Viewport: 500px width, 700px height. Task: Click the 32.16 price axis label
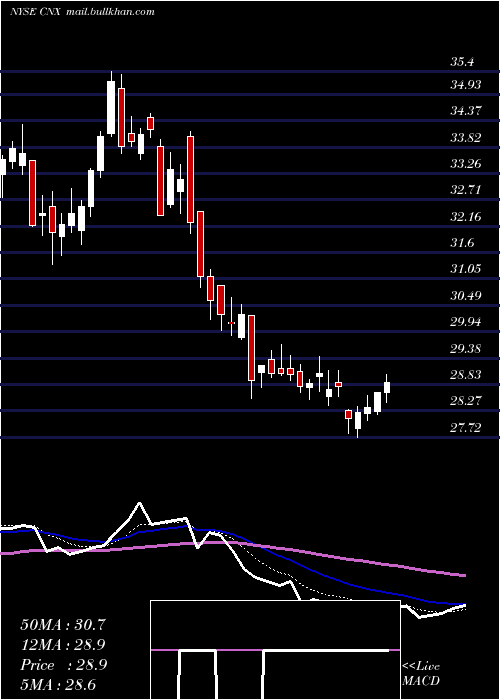click(x=466, y=217)
